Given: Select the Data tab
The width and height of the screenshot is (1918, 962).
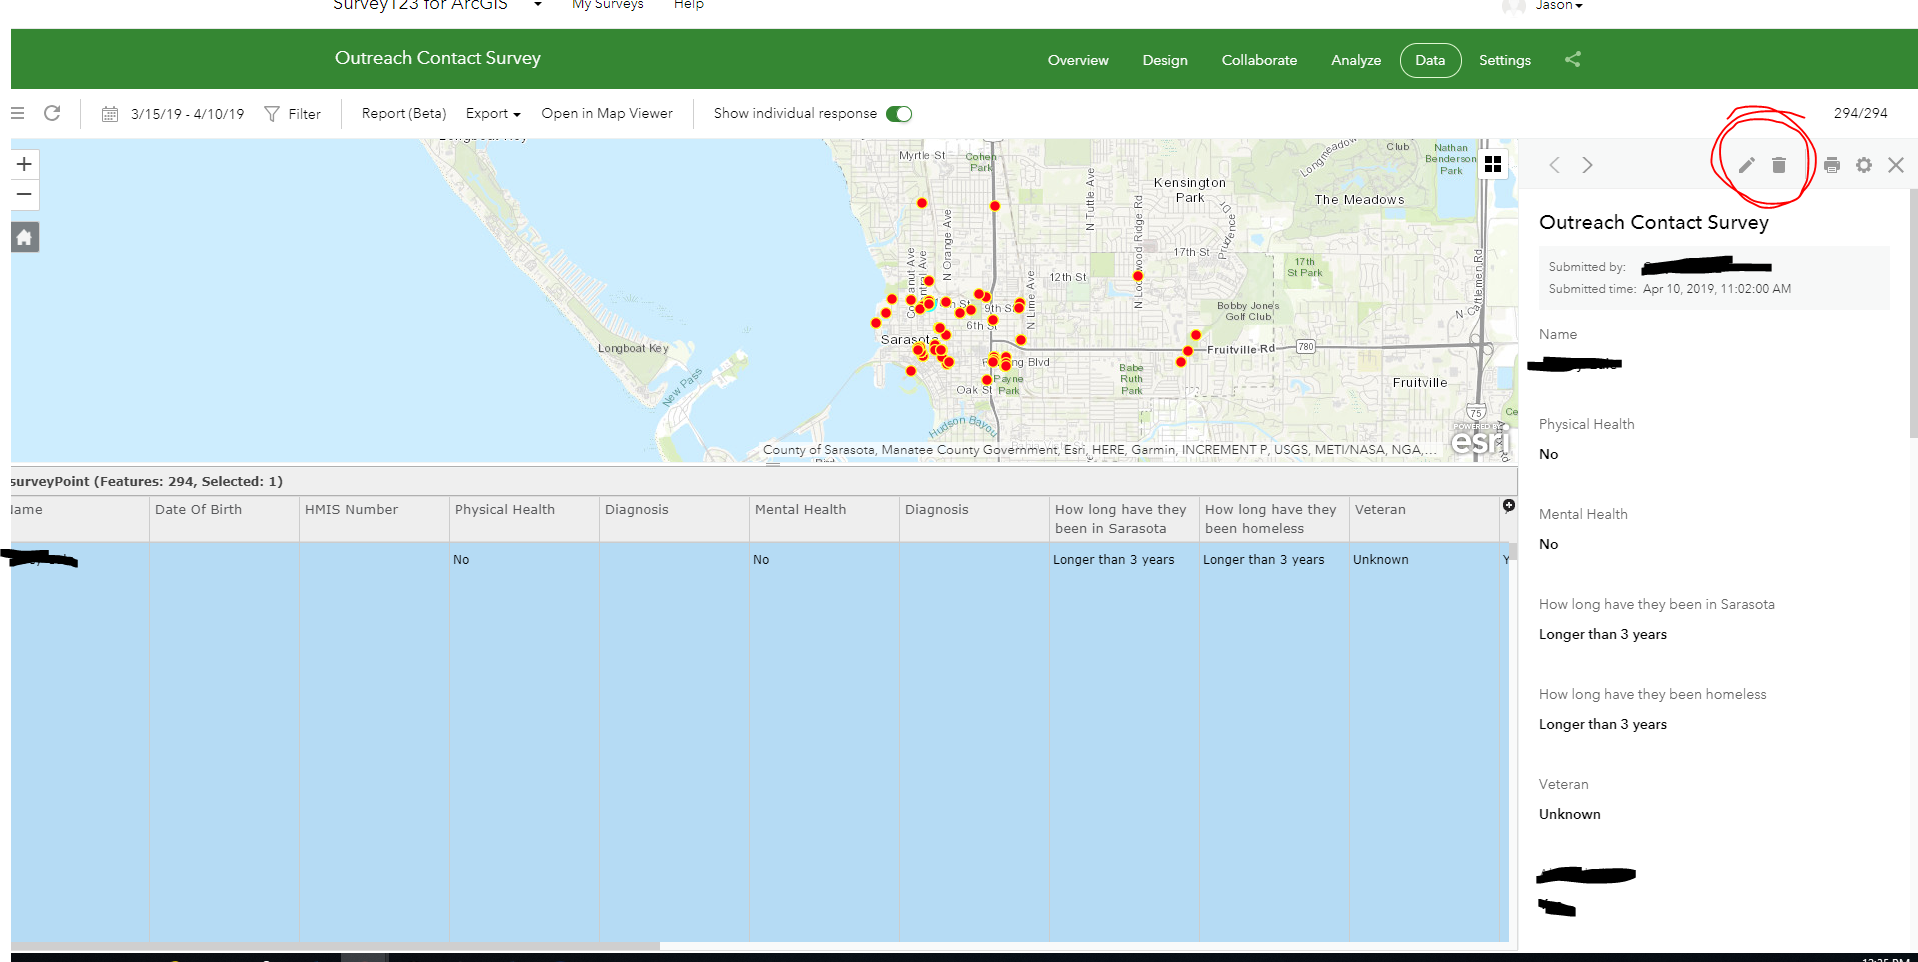Looking at the screenshot, I should point(1430,60).
